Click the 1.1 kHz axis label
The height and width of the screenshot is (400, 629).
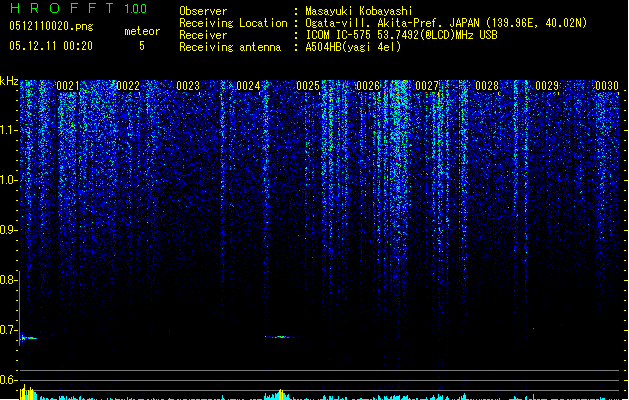click(x=9, y=130)
